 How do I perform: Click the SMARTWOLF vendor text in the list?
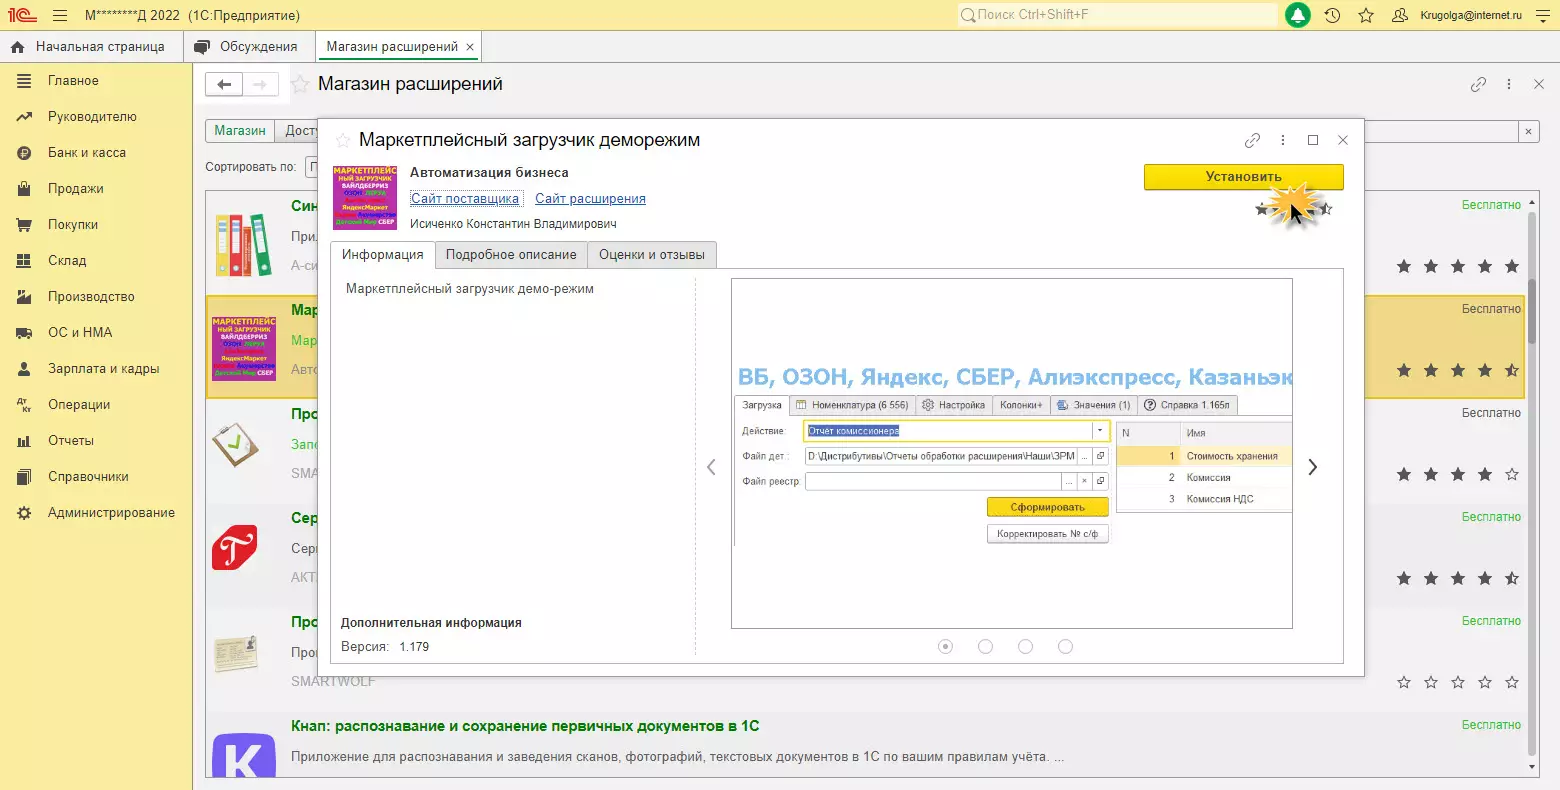coord(333,681)
